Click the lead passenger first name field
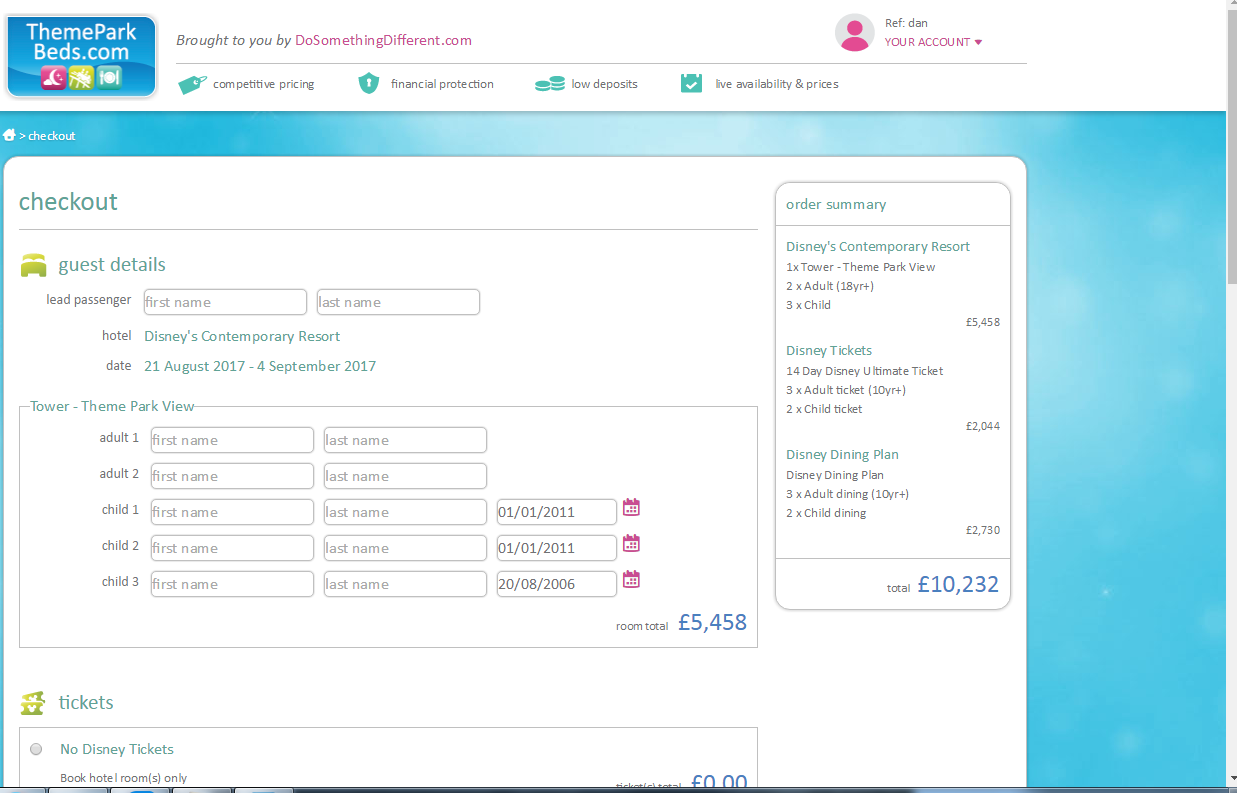This screenshot has width=1237, height=793. (x=225, y=302)
